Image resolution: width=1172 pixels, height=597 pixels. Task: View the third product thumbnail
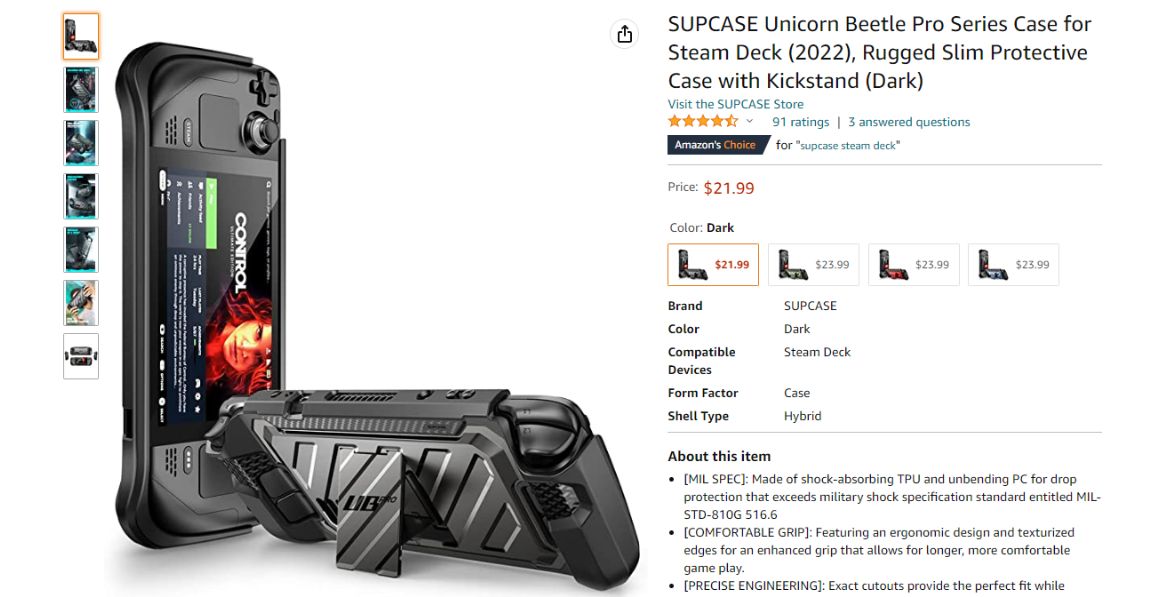[81, 143]
